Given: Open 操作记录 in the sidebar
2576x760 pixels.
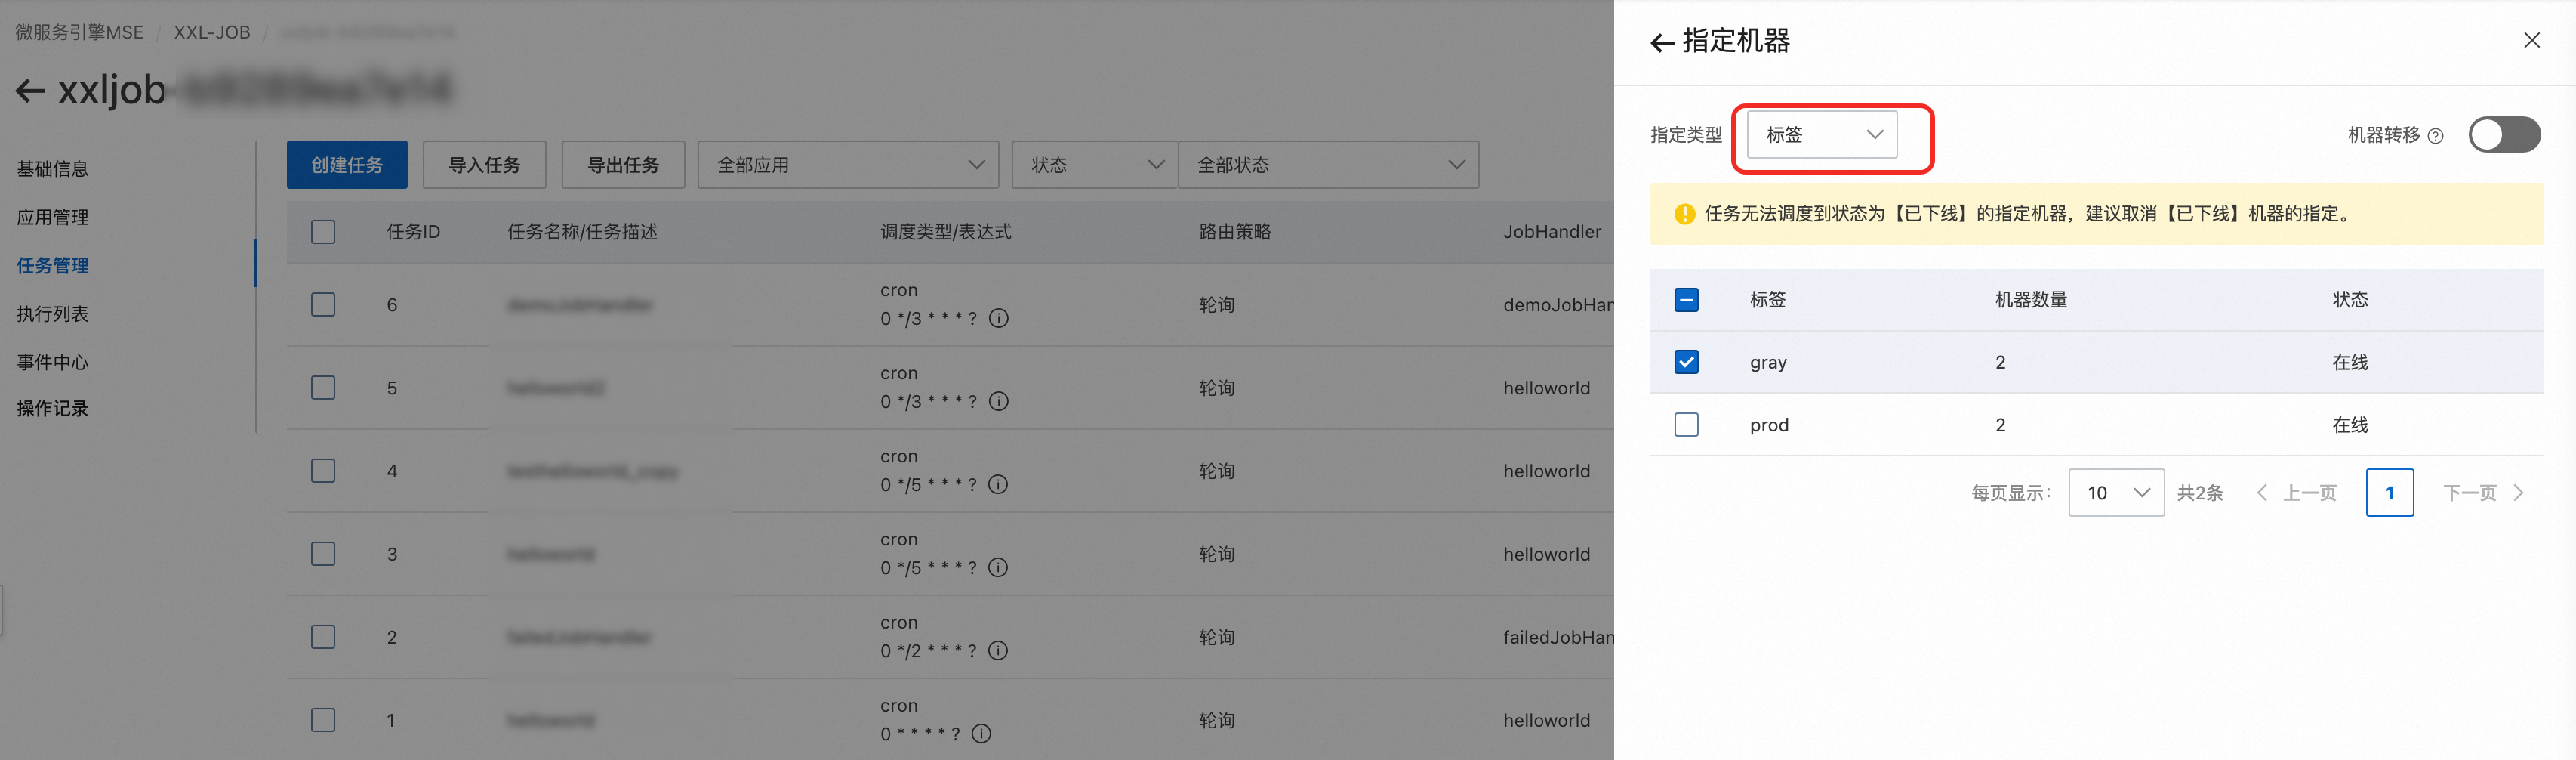Looking at the screenshot, I should tap(52, 408).
